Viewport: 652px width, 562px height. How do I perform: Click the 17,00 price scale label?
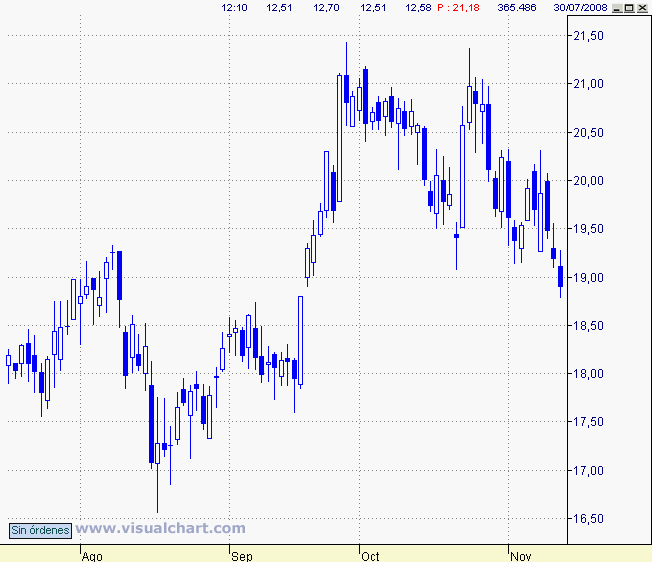coord(588,471)
